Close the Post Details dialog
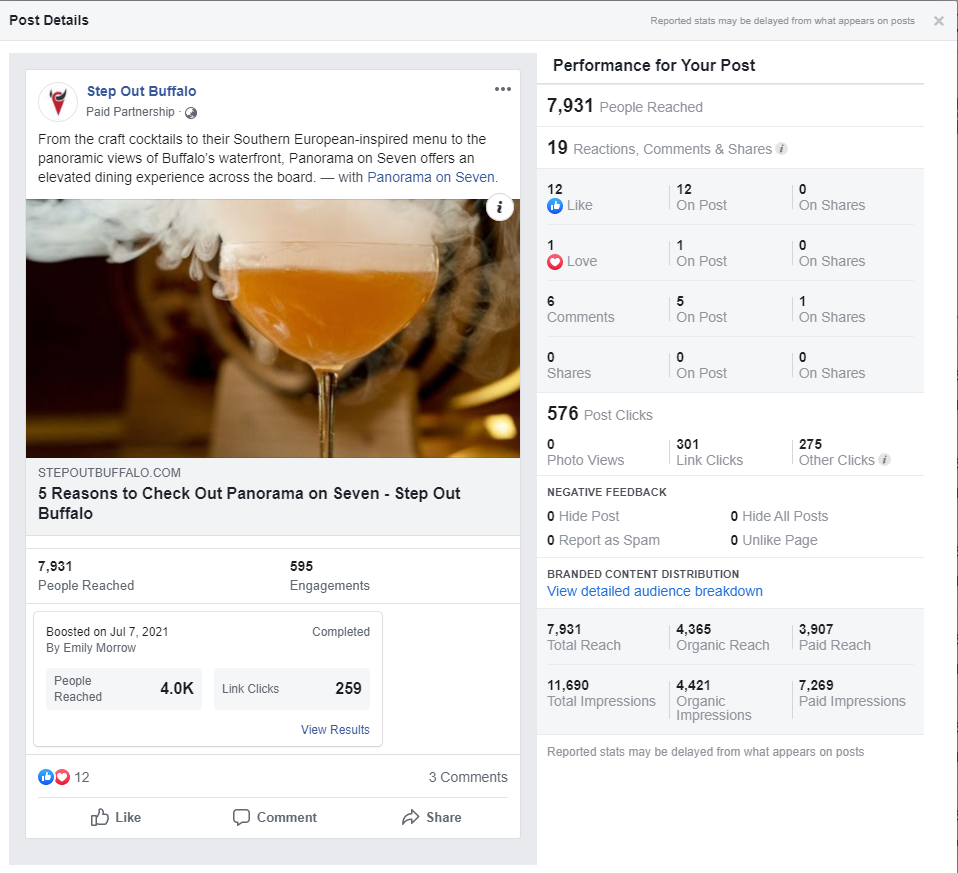The width and height of the screenshot is (958, 873). coord(938,21)
